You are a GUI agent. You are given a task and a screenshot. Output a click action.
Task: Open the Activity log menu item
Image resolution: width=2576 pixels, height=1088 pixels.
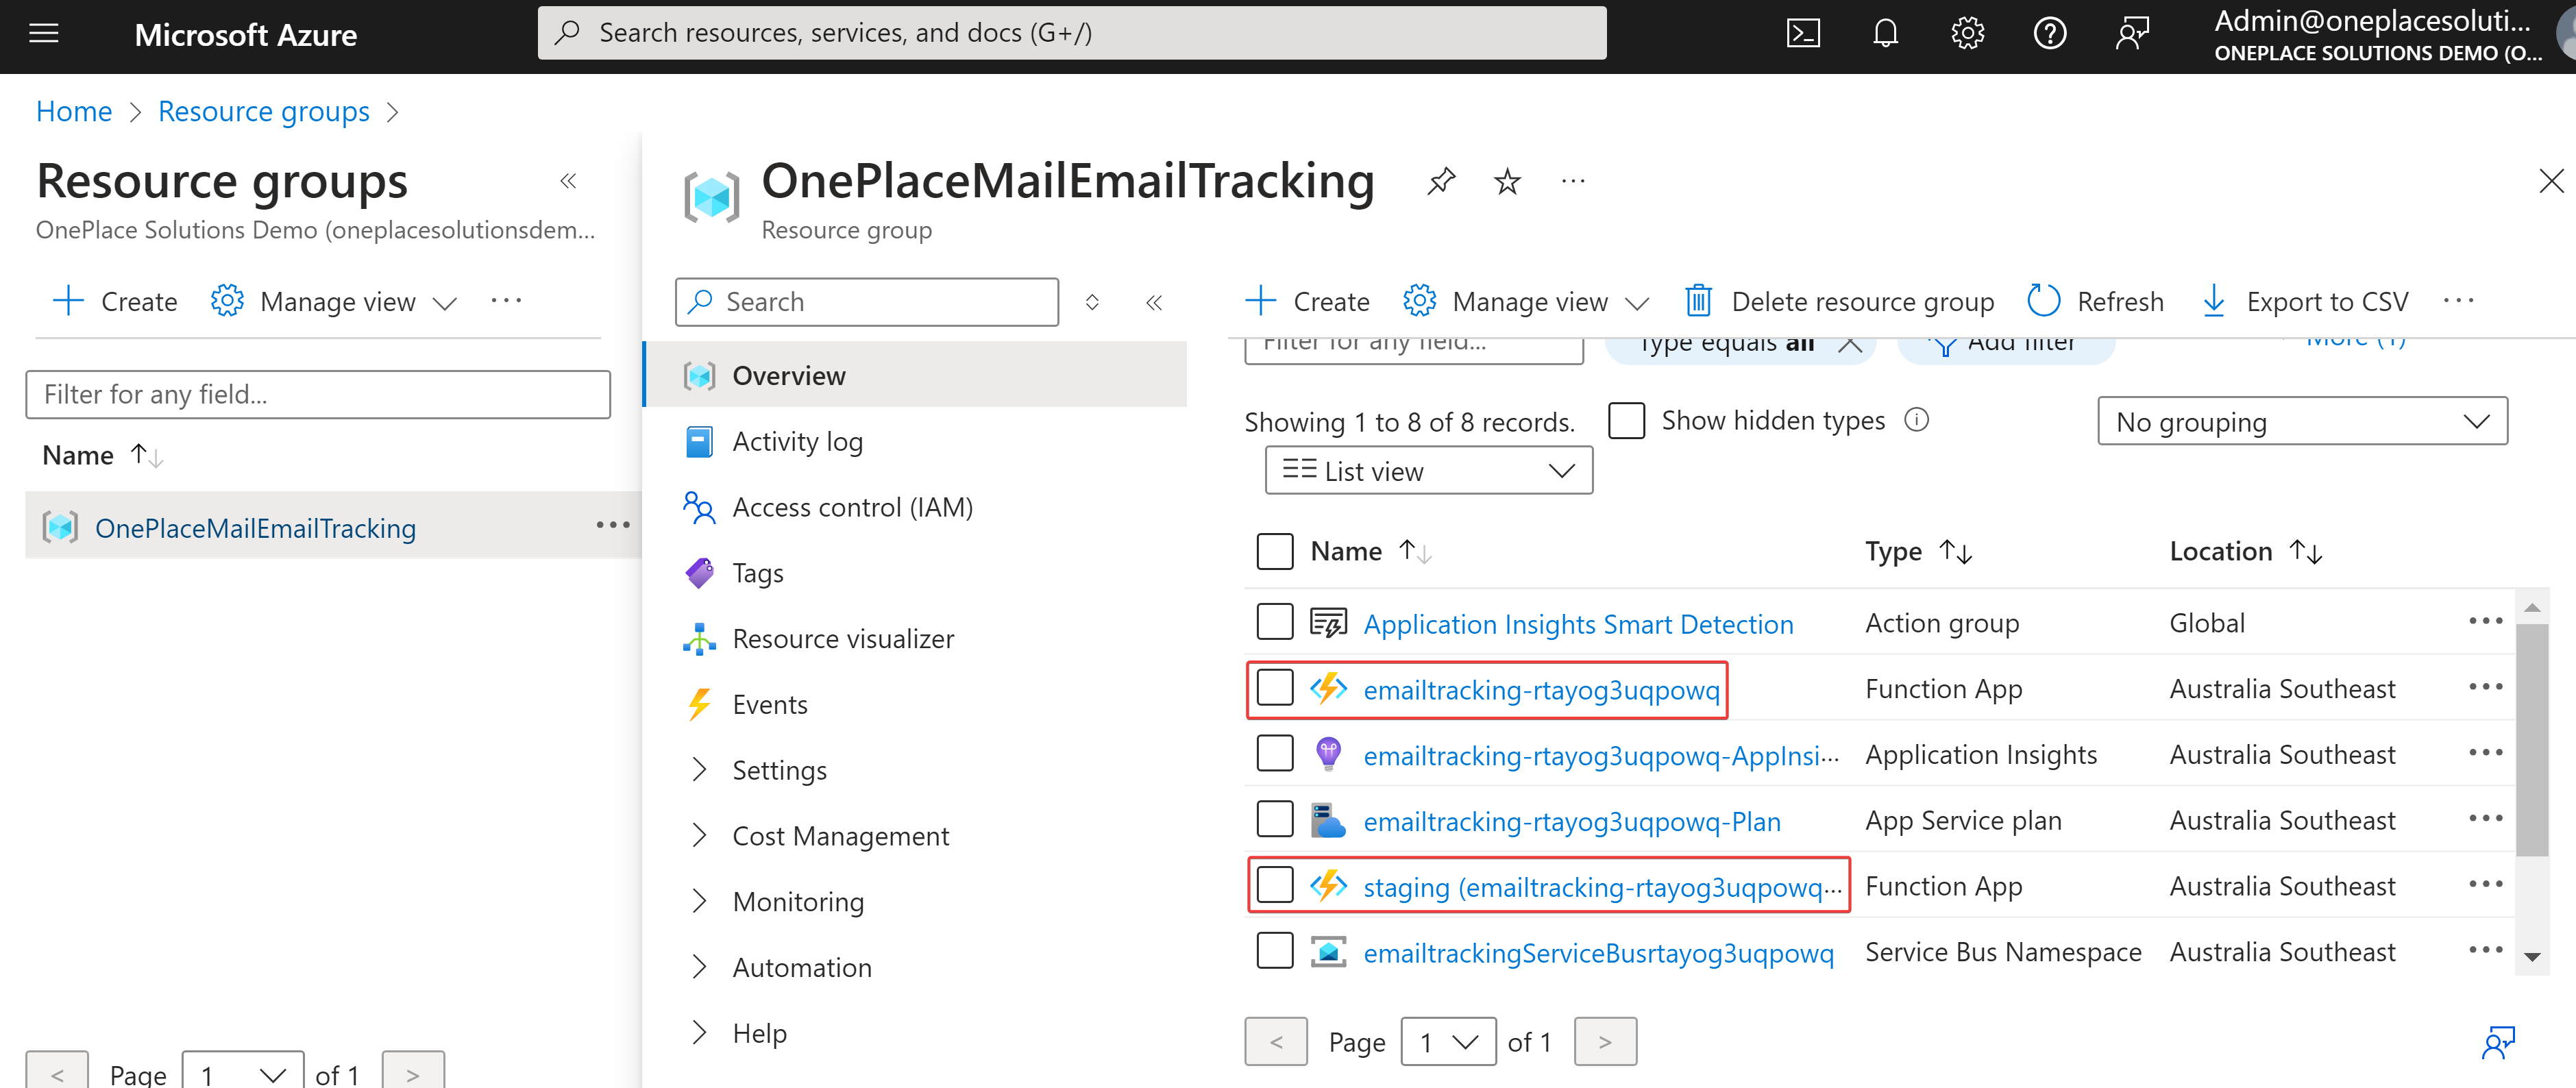pyautogui.click(x=797, y=441)
